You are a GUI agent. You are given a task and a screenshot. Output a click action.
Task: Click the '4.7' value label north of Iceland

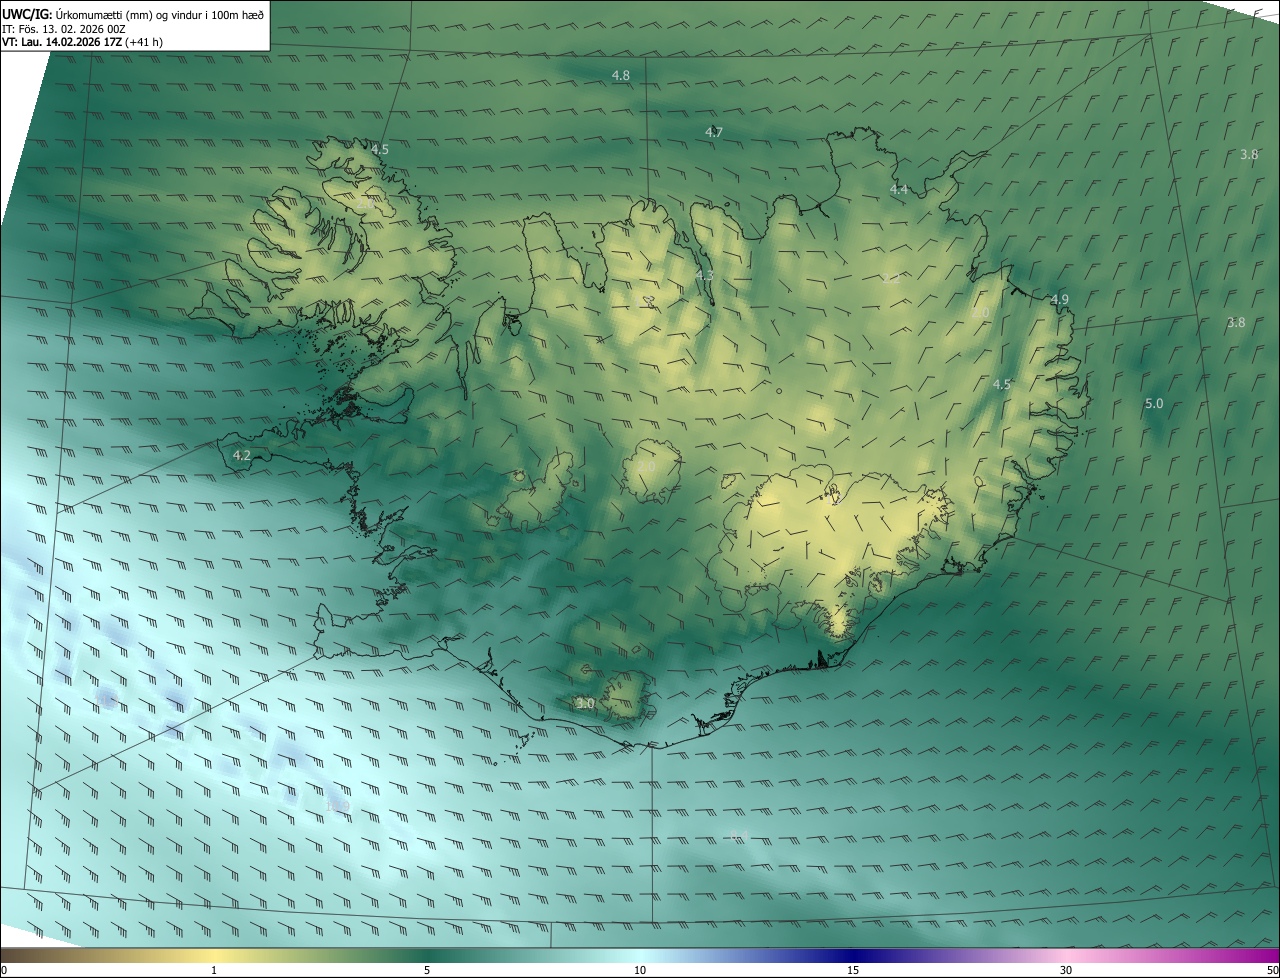click(714, 132)
